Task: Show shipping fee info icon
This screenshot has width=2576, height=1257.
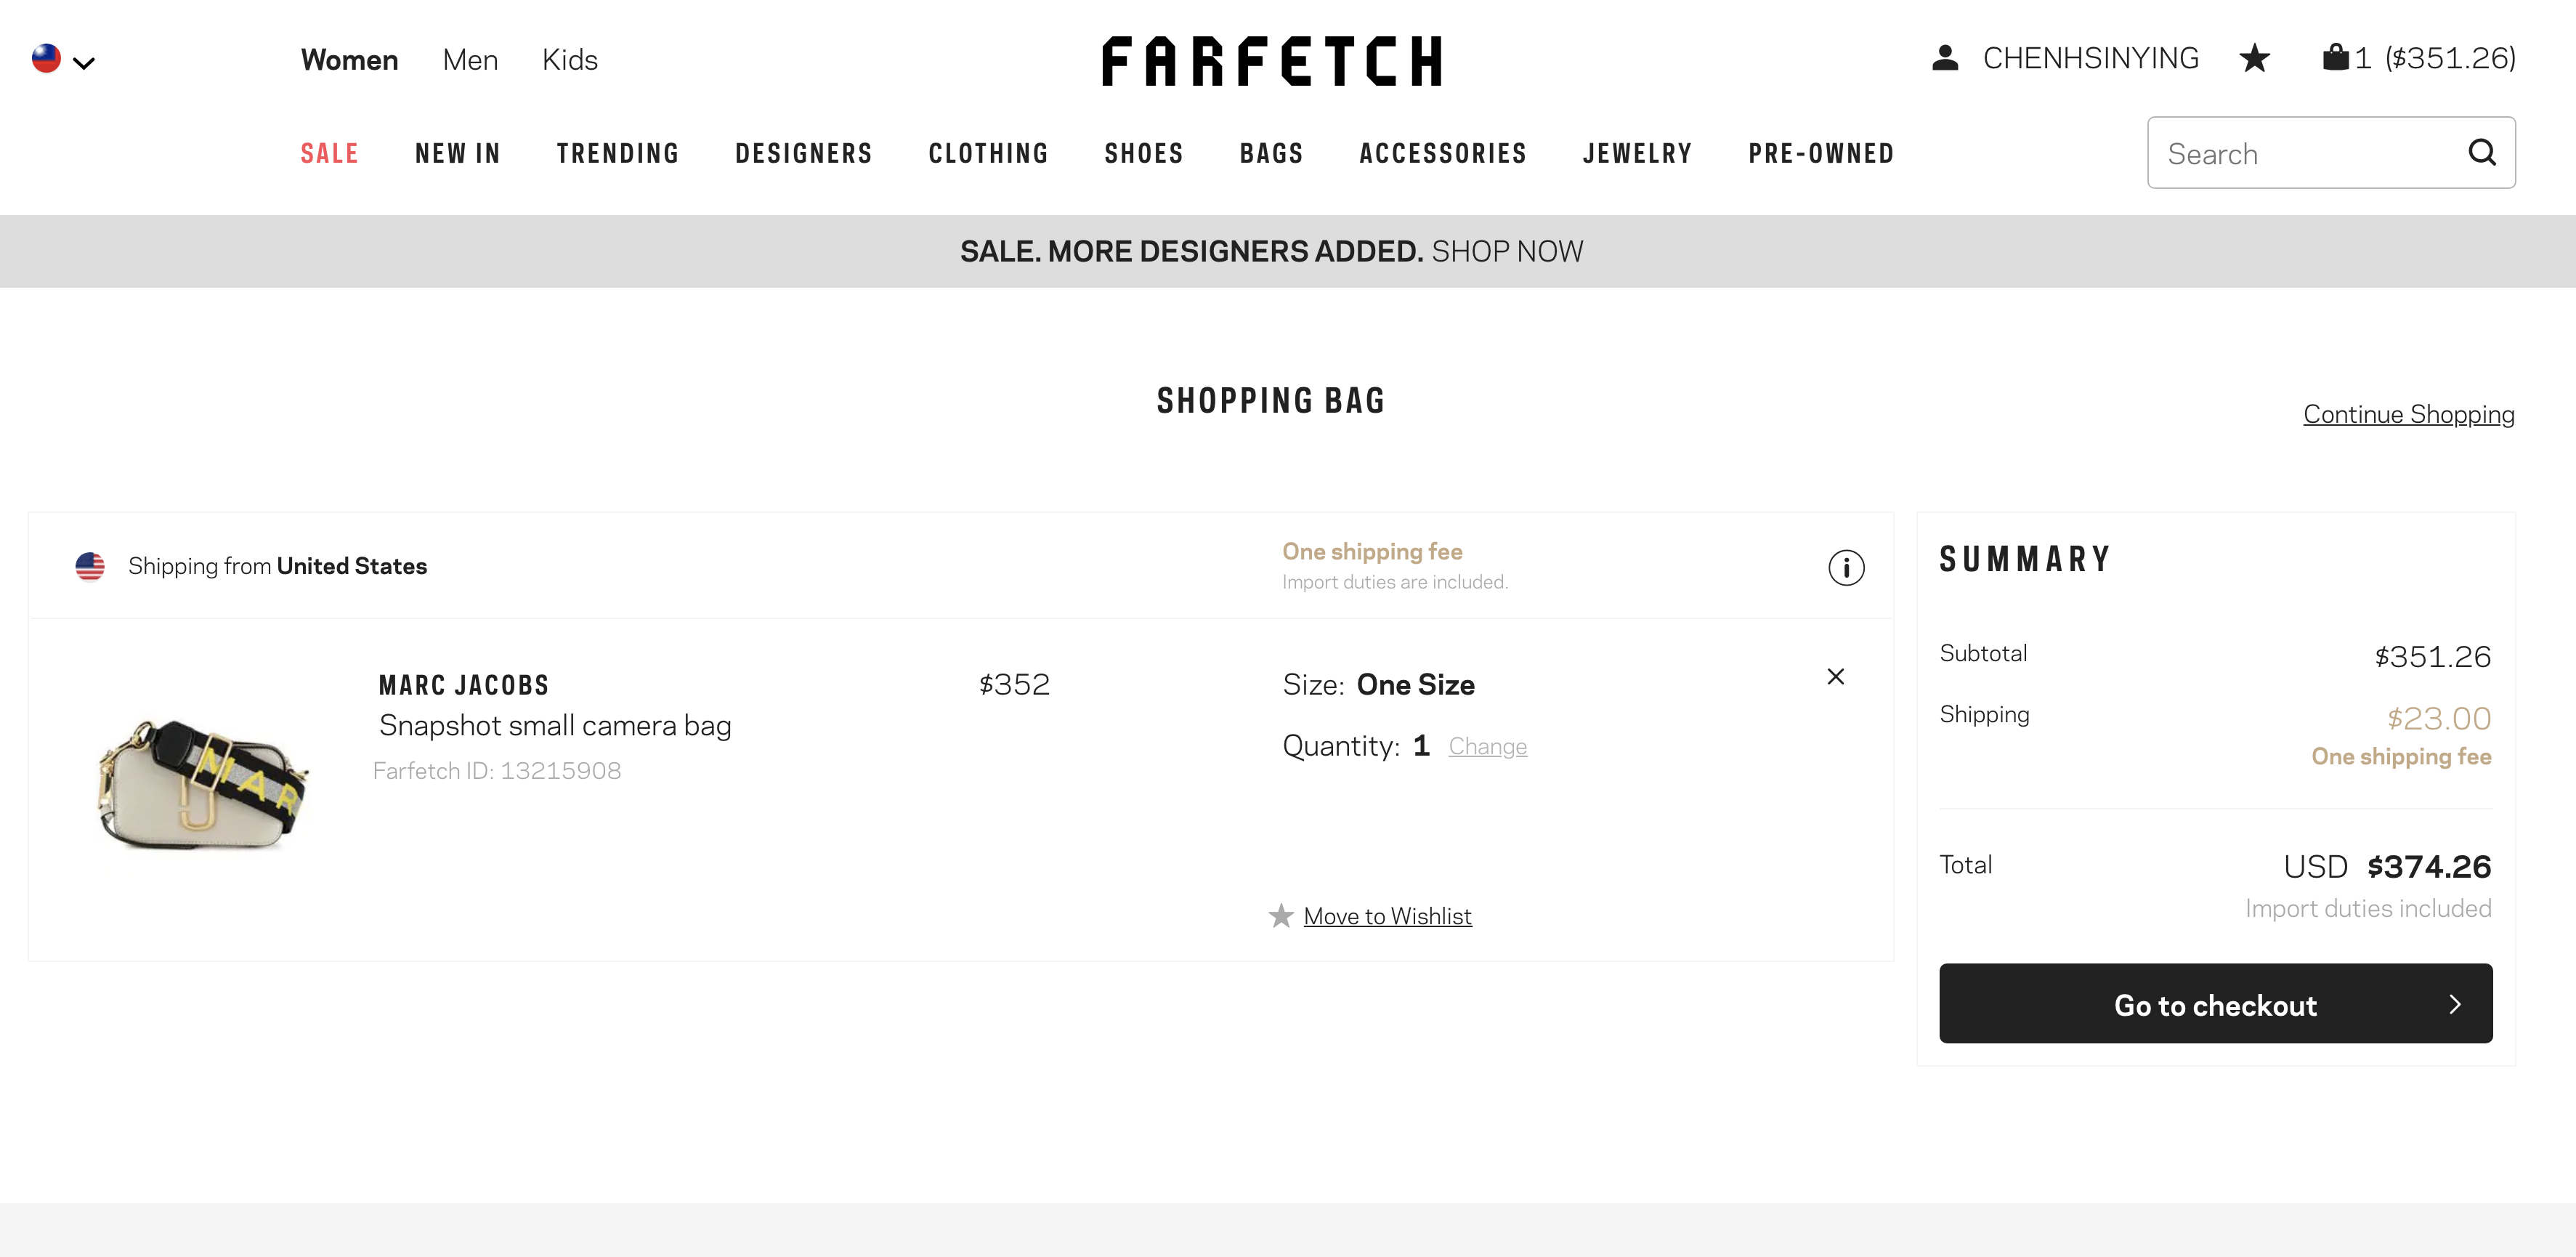Action: point(1846,567)
